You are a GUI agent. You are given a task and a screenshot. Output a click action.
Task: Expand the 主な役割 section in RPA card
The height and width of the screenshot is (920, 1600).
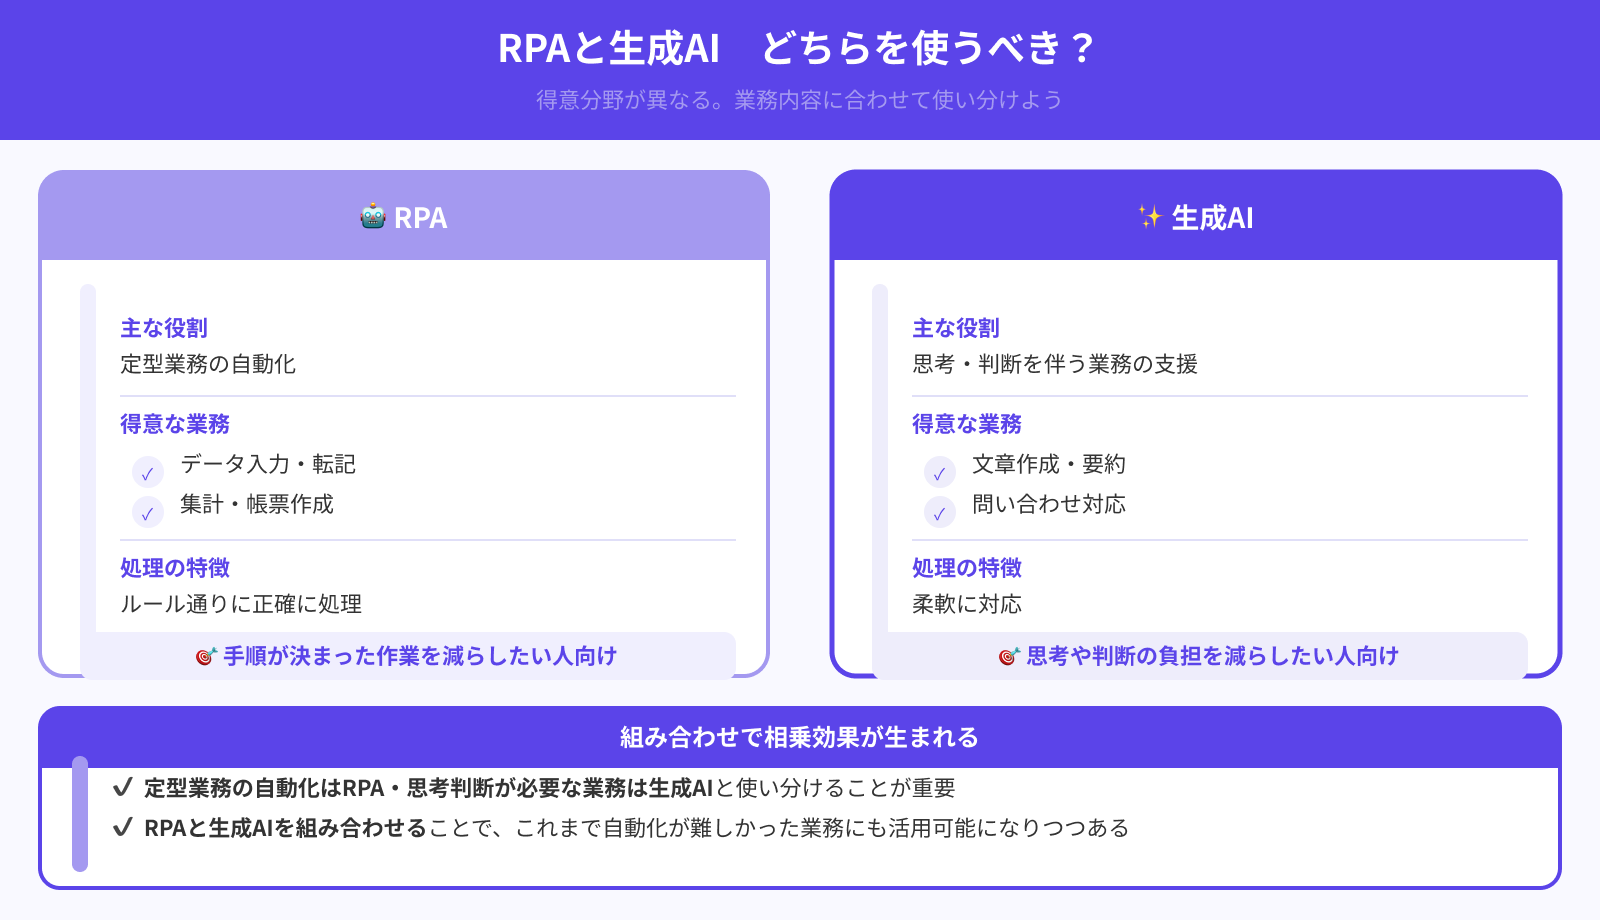tap(164, 327)
